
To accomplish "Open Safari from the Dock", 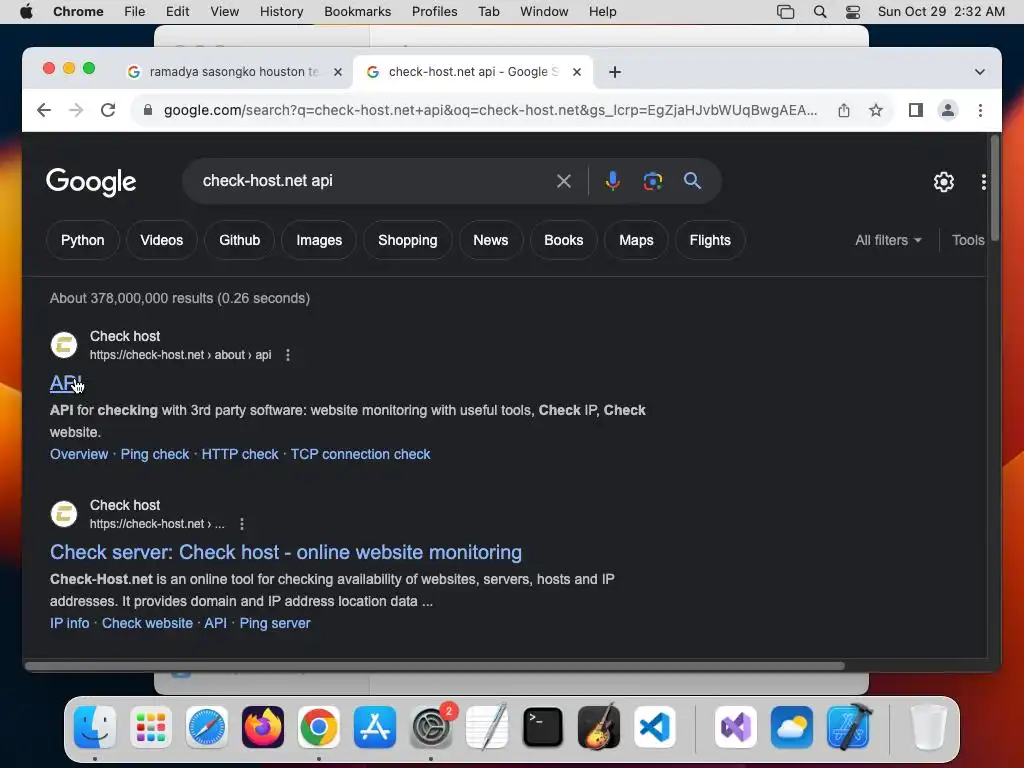I will pyautogui.click(x=207, y=727).
